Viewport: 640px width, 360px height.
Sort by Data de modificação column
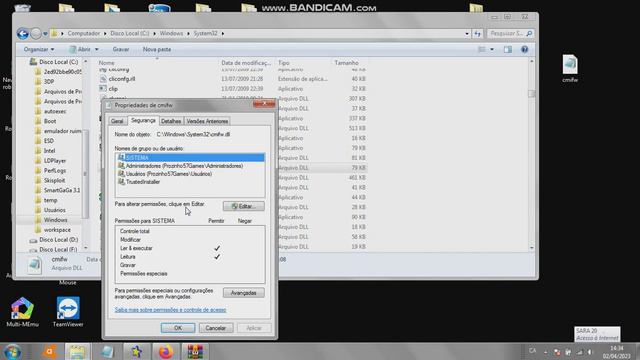click(x=246, y=63)
